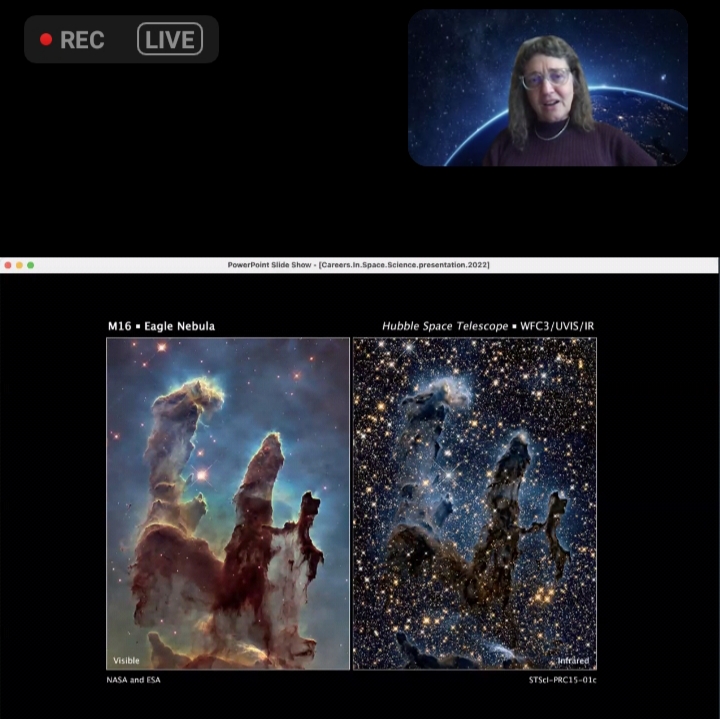The image size is (720, 719).
Task: Click the red REC recording indicator
Action: [x=46, y=39]
